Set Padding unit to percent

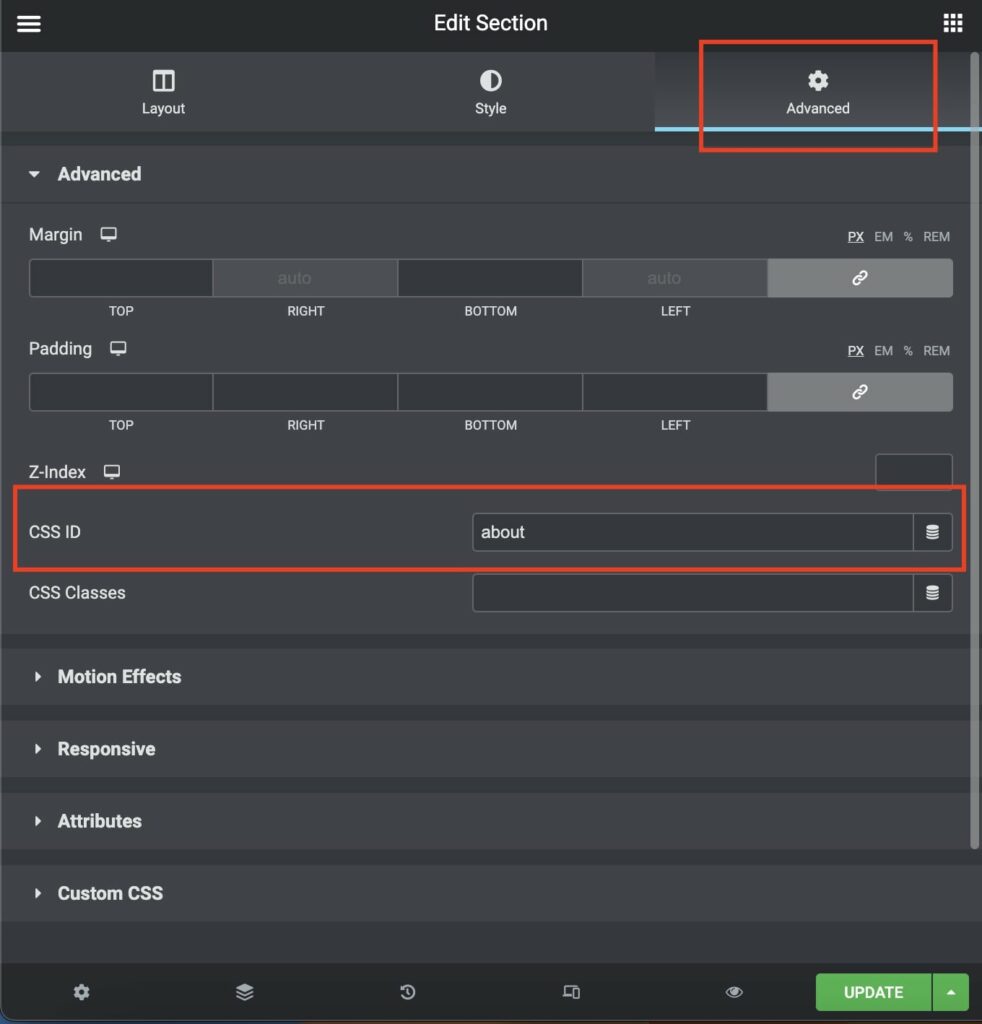908,351
